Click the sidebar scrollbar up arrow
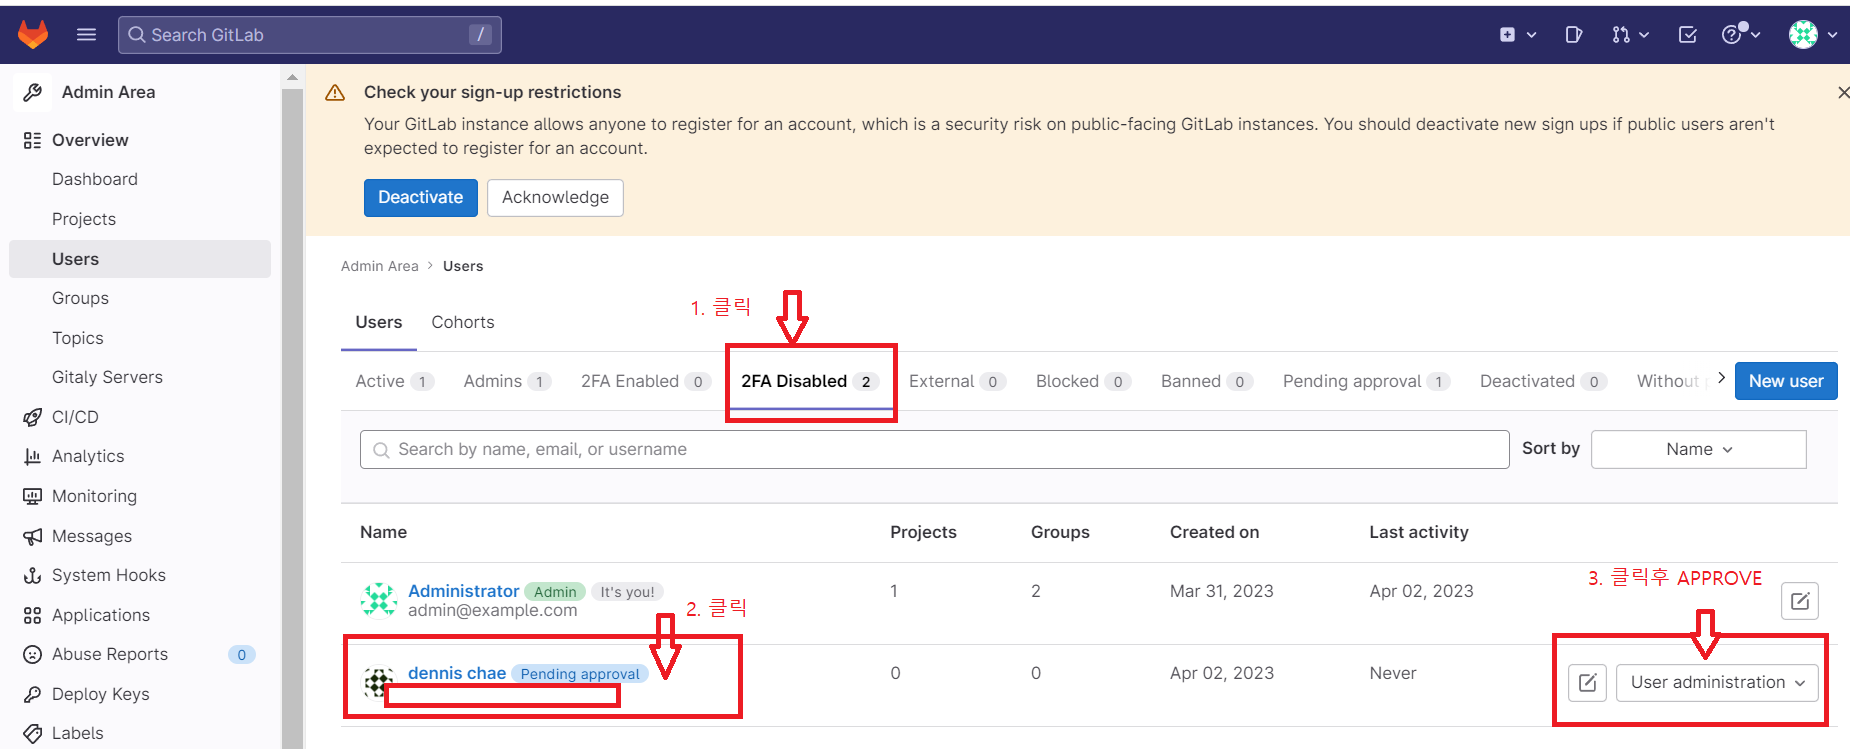This screenshot has height=749, width=1850. [292, 77]
